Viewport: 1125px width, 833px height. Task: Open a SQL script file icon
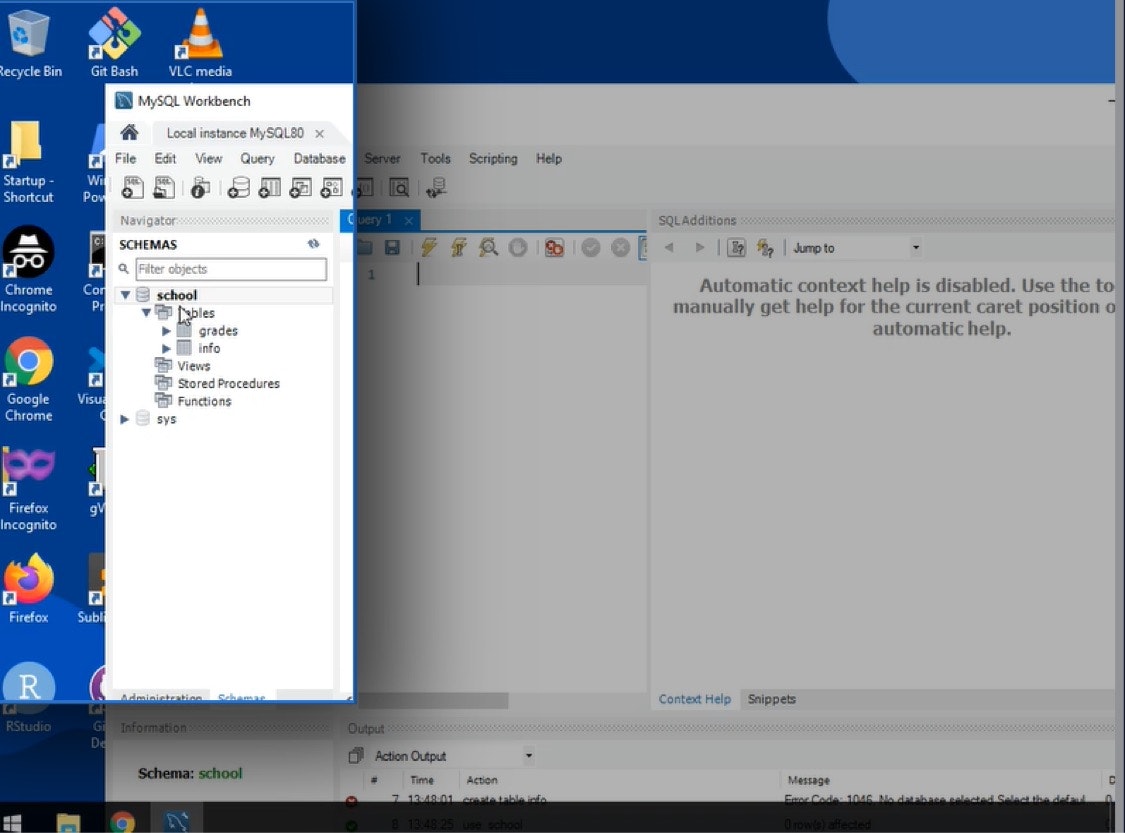point(164,188)
